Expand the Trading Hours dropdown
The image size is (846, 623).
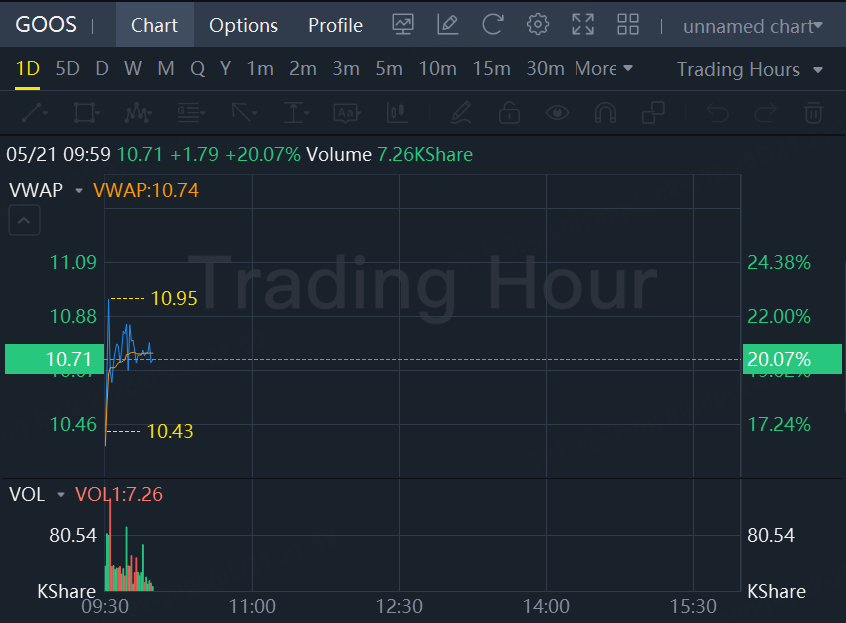tap(749, 69)
